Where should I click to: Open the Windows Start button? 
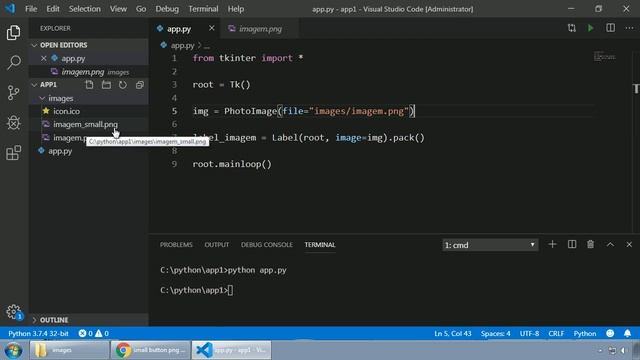pyautogui.click(x=13, y=350)
